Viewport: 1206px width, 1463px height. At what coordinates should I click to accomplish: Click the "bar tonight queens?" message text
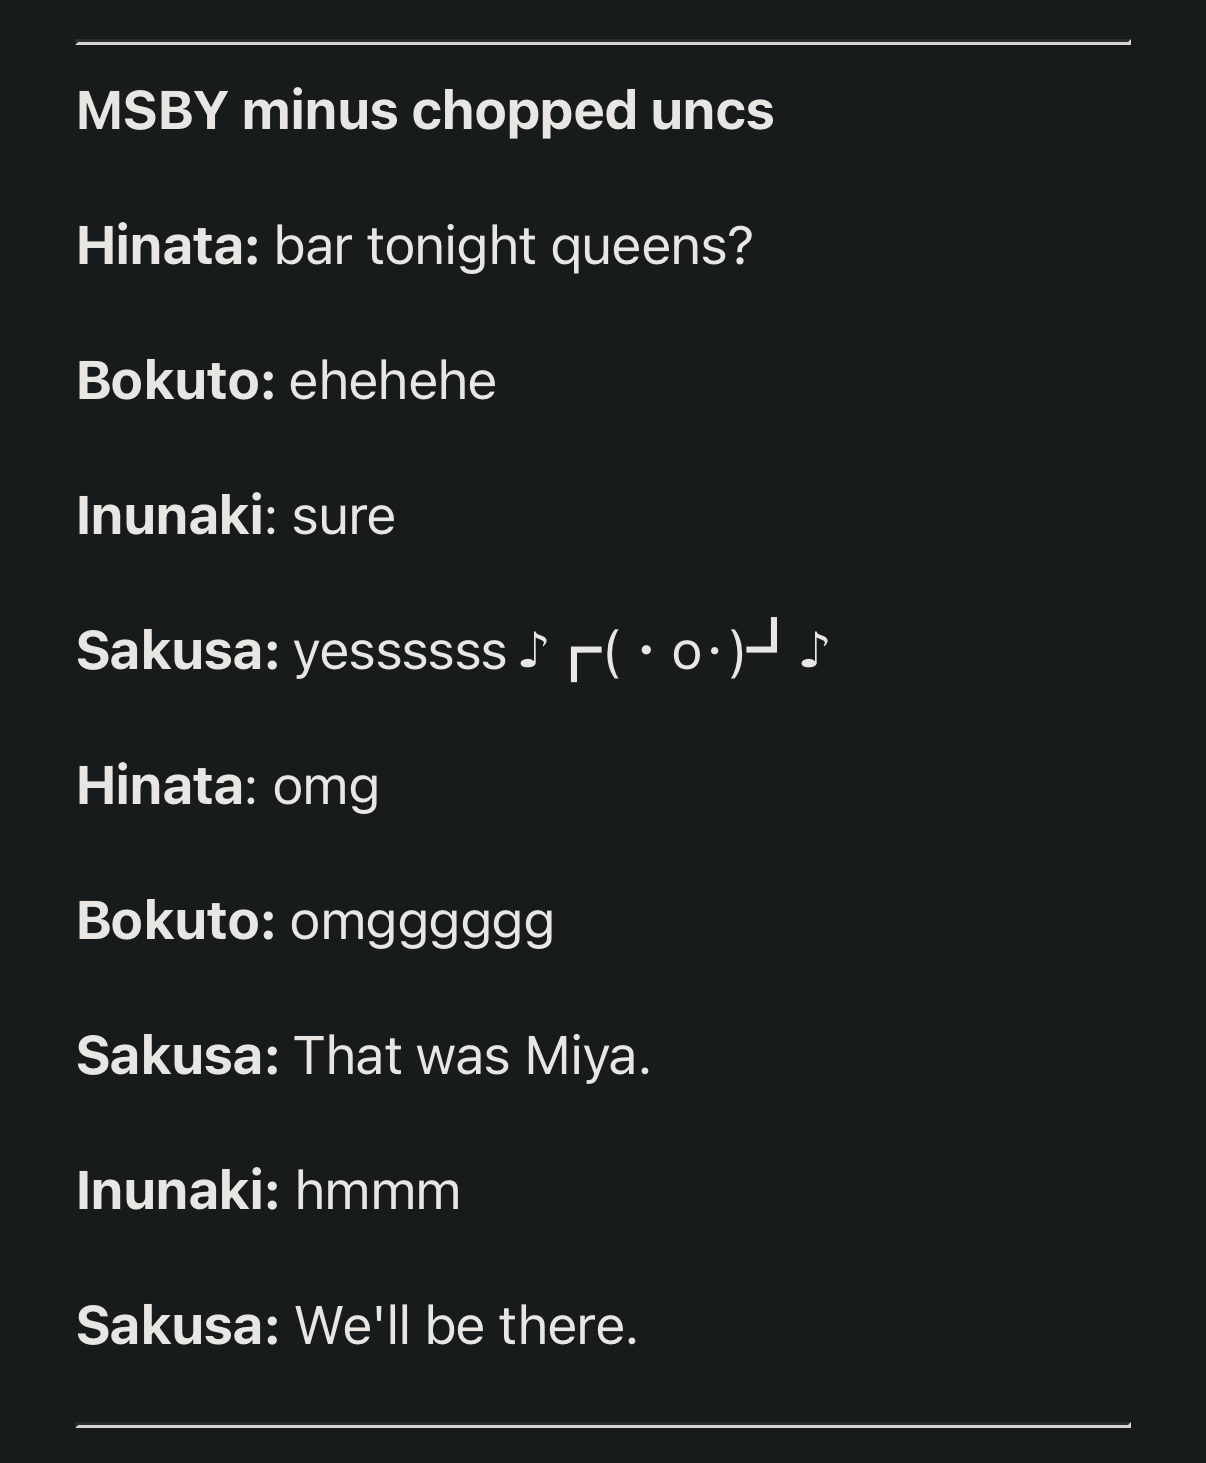point(513,246)
